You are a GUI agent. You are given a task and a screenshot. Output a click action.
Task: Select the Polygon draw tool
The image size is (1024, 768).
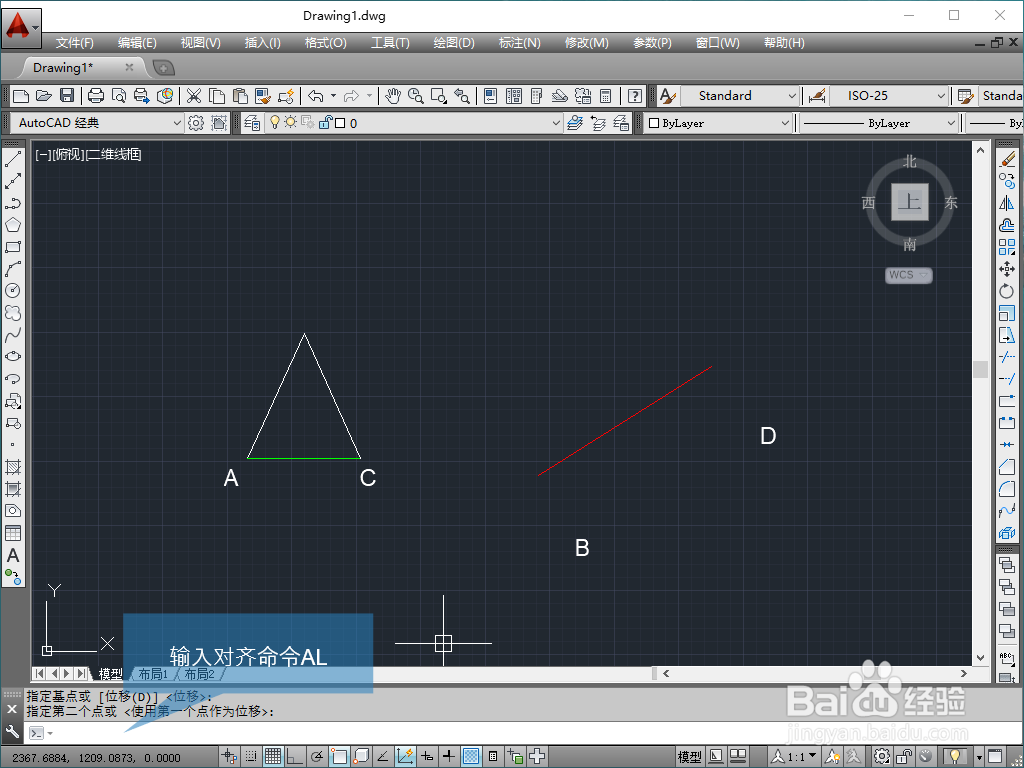pyautogui.click(x=13, y=225)
